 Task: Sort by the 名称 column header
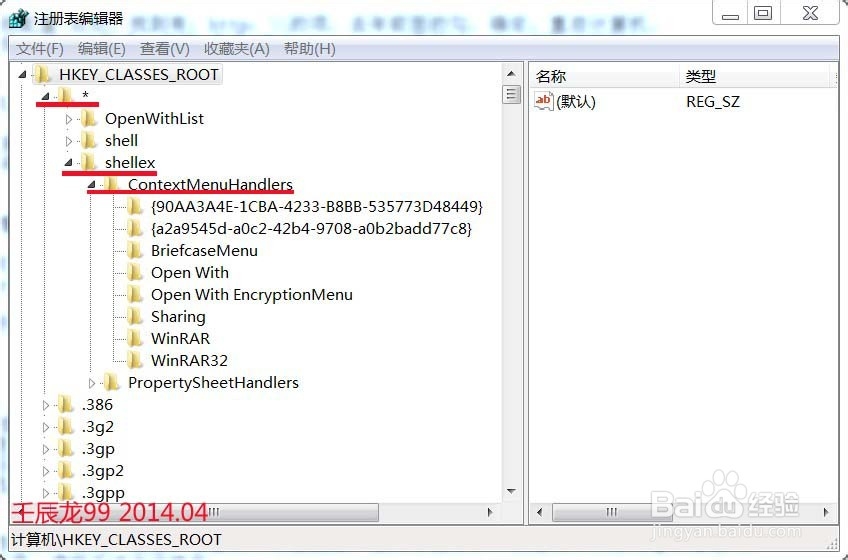point(605,76)
